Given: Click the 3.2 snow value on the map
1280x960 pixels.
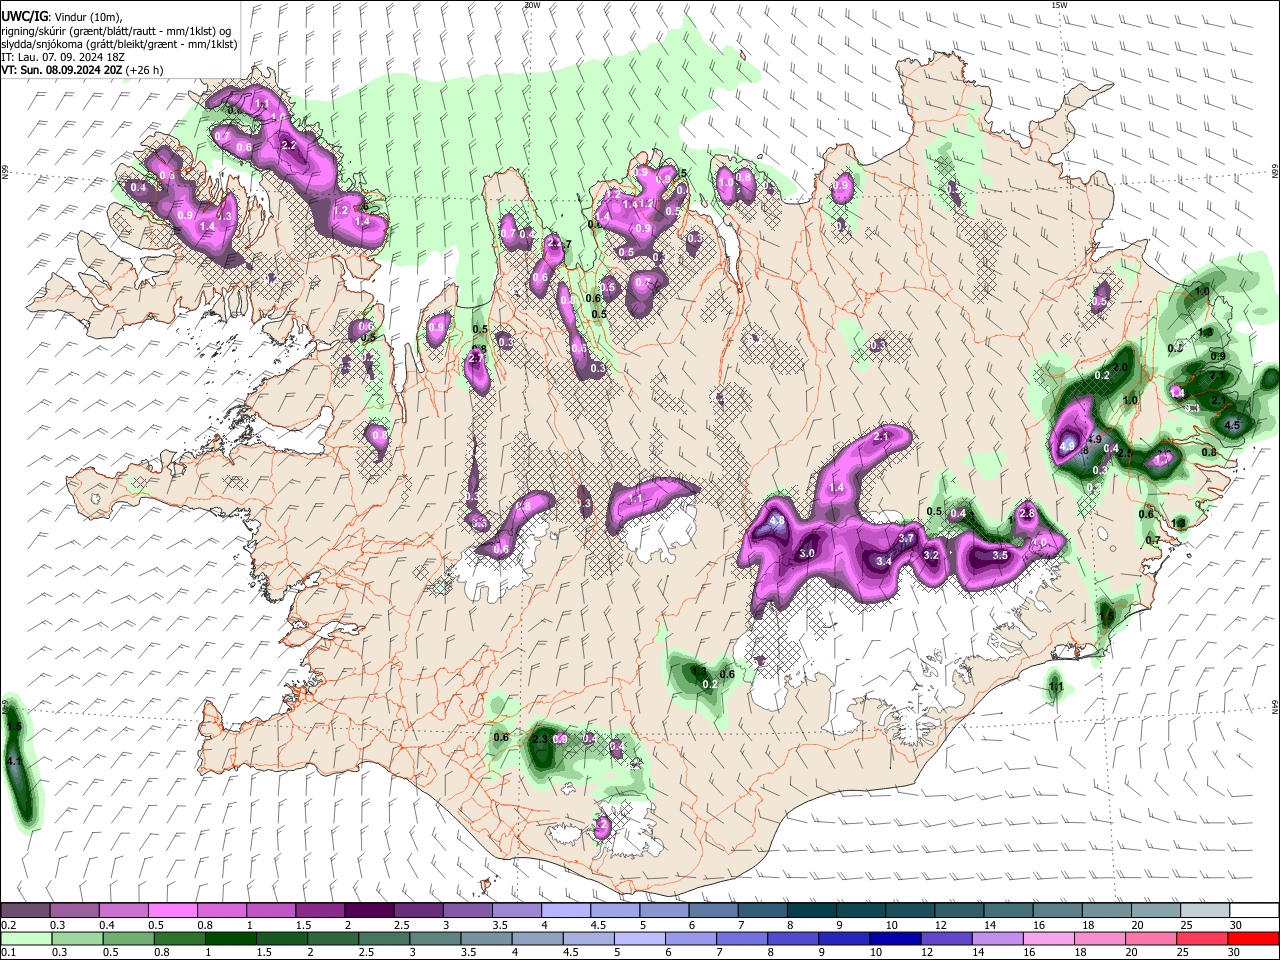Looking at the screenshot, I should coord(931,555).
